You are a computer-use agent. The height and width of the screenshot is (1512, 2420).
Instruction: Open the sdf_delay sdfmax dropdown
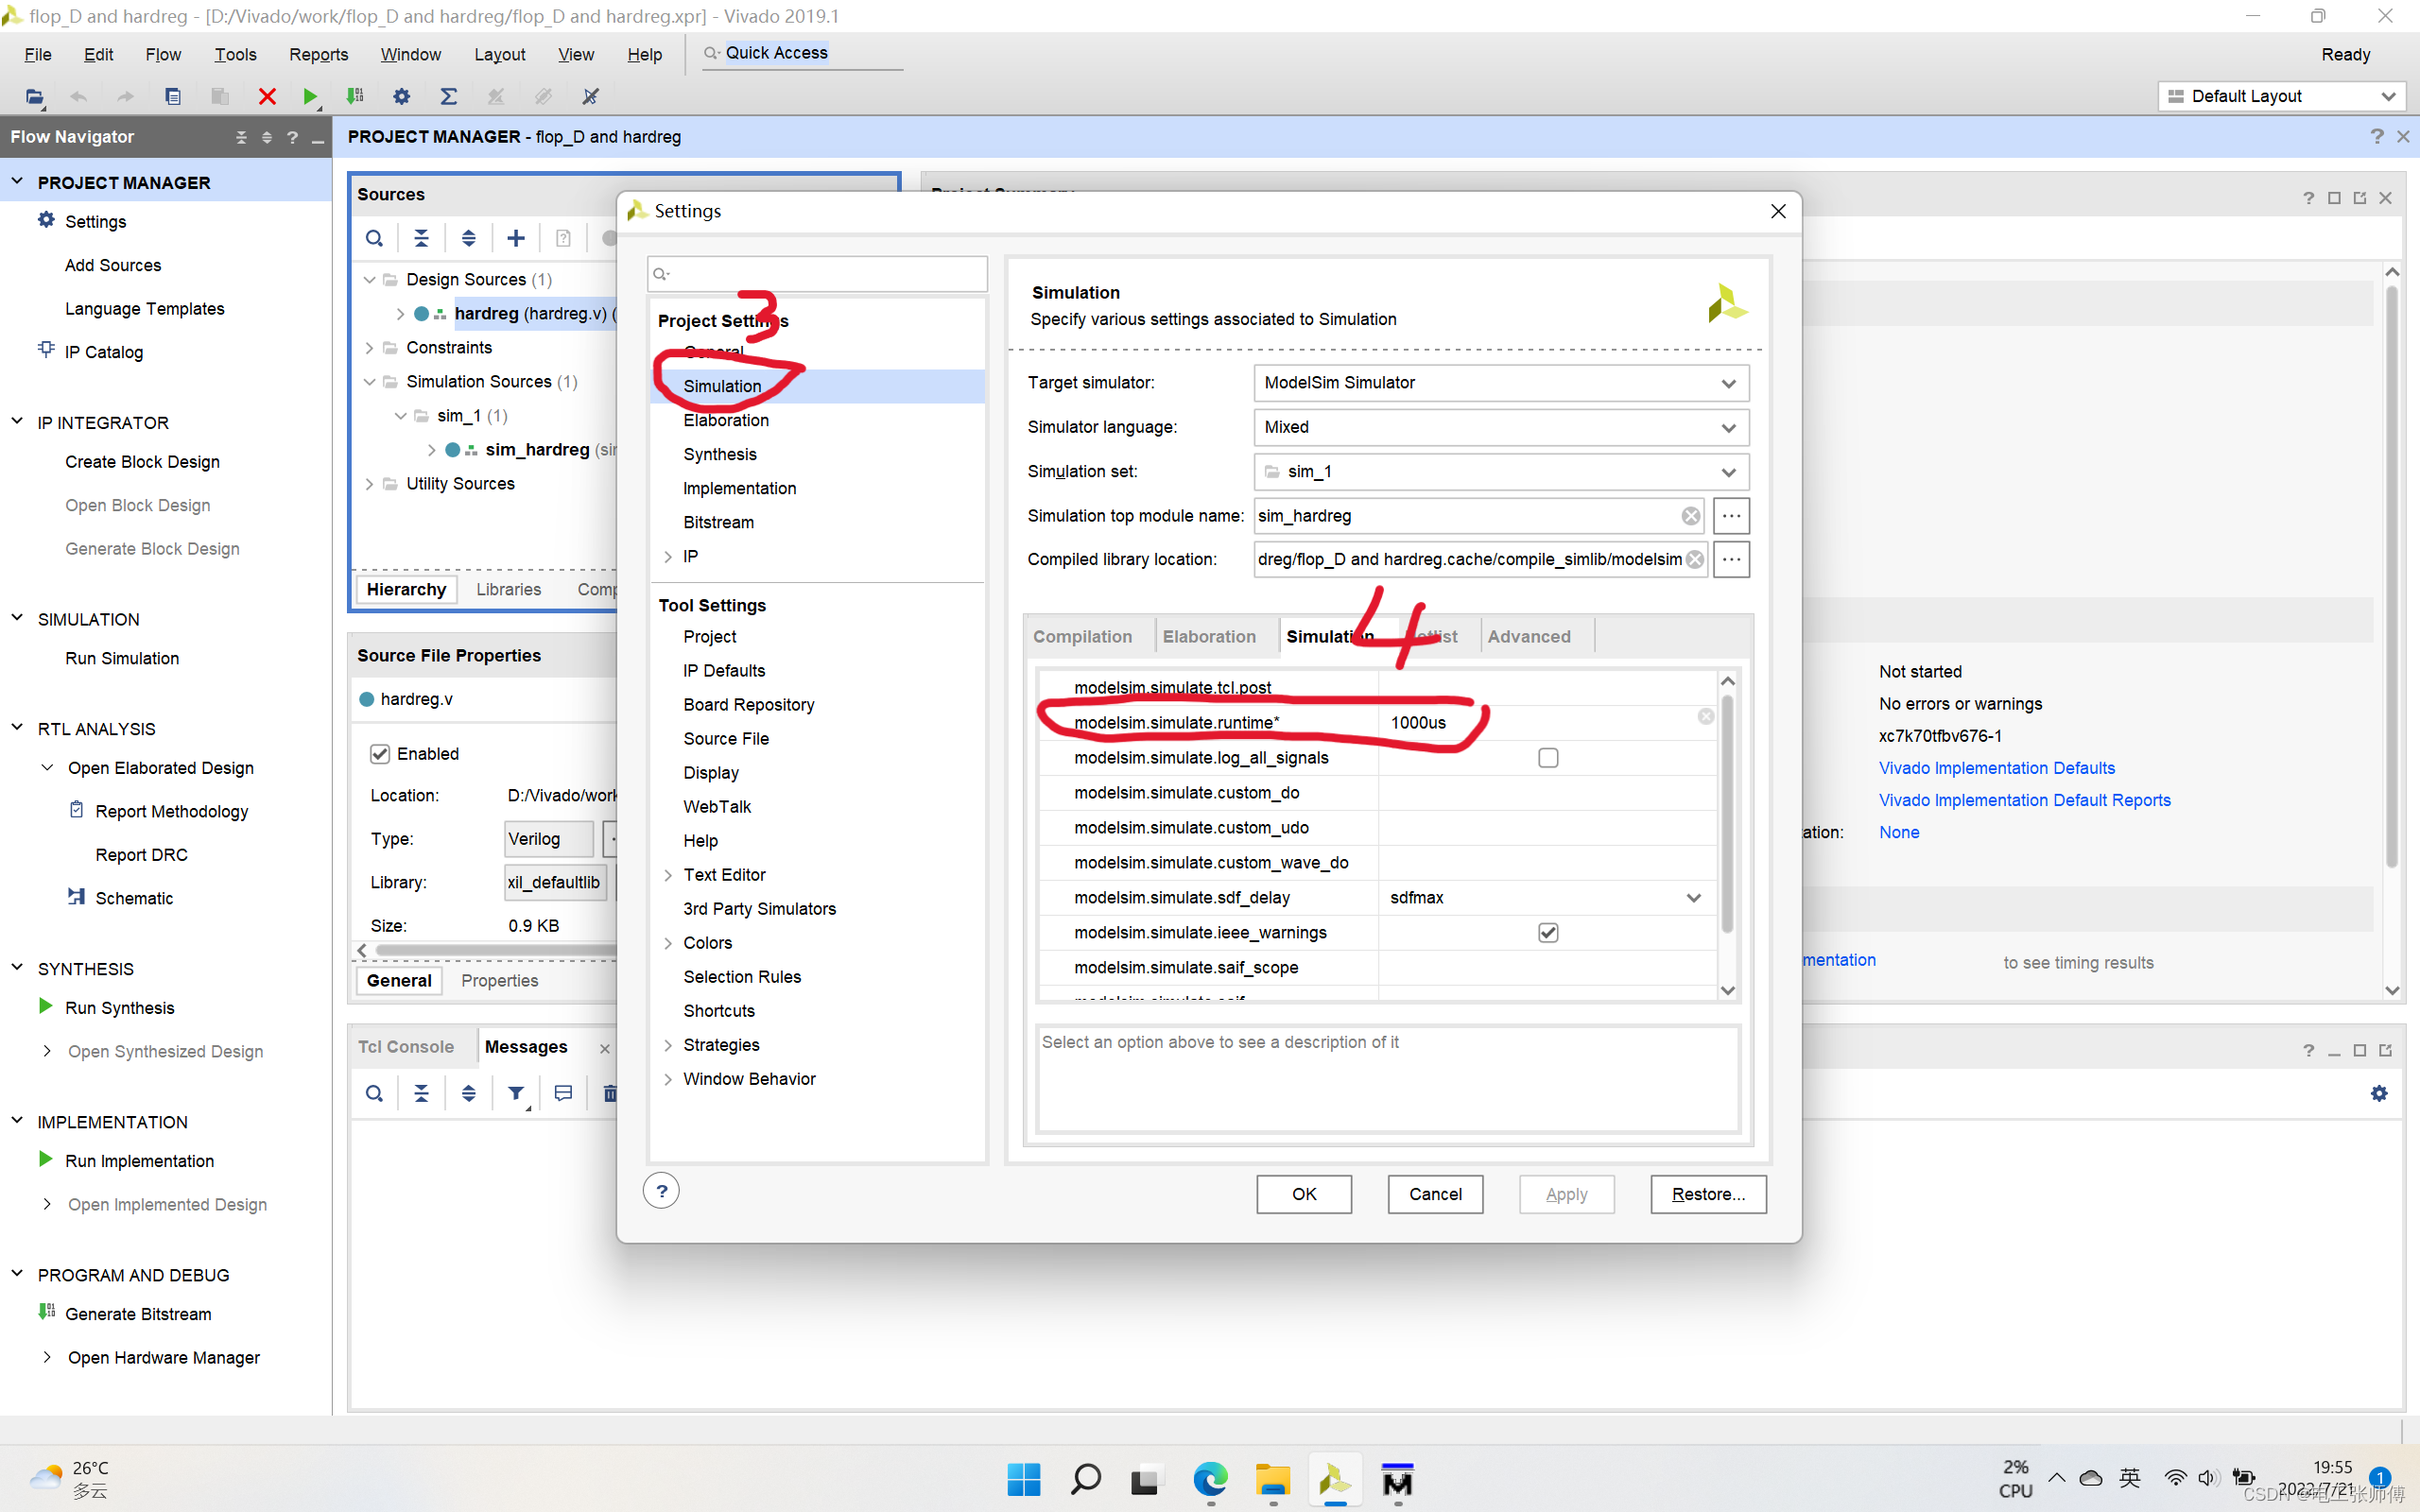[x=1693, y=898]
